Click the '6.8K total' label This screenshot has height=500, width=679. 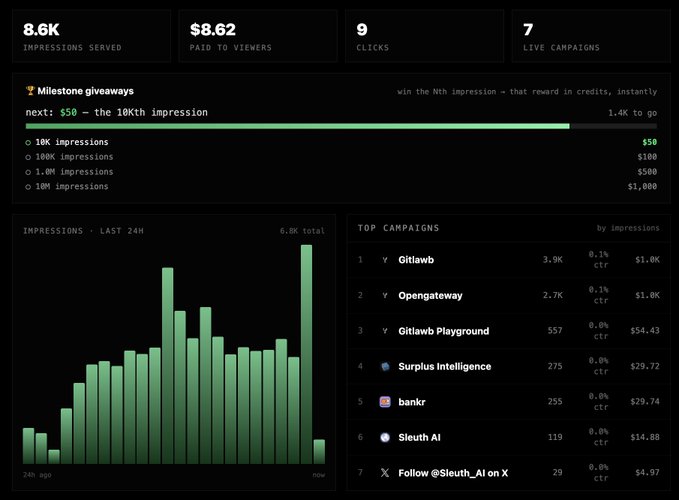302,231
